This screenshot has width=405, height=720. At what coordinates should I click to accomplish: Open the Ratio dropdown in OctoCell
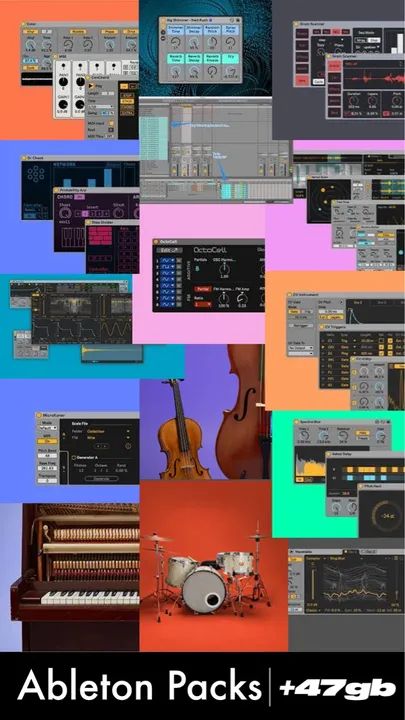coord(202,304)
